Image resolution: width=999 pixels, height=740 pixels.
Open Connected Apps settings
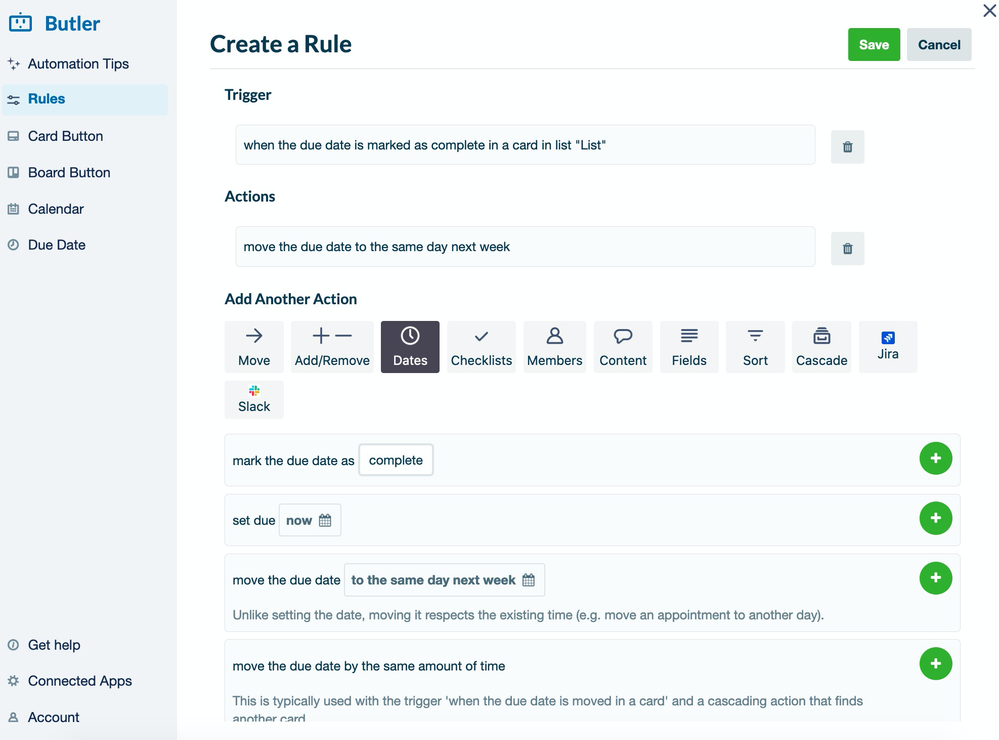(80, 681)
